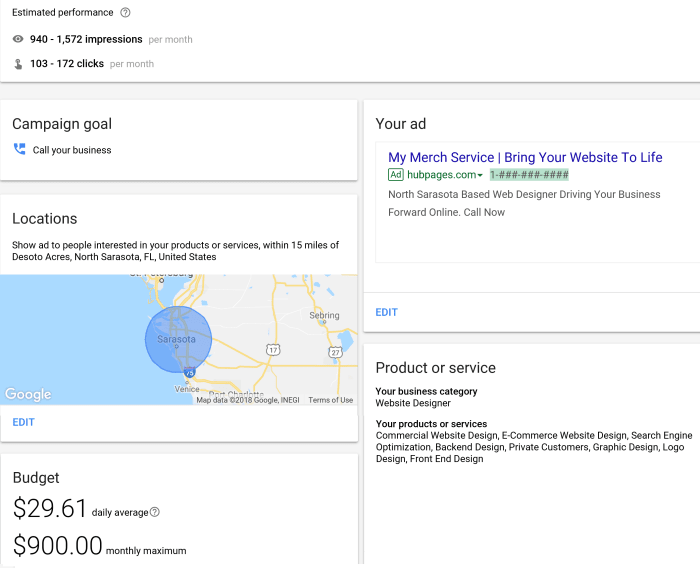This screenshot has height=568, width=700.
Task: Click help icon next to daily average
Action: click(155, 513)
